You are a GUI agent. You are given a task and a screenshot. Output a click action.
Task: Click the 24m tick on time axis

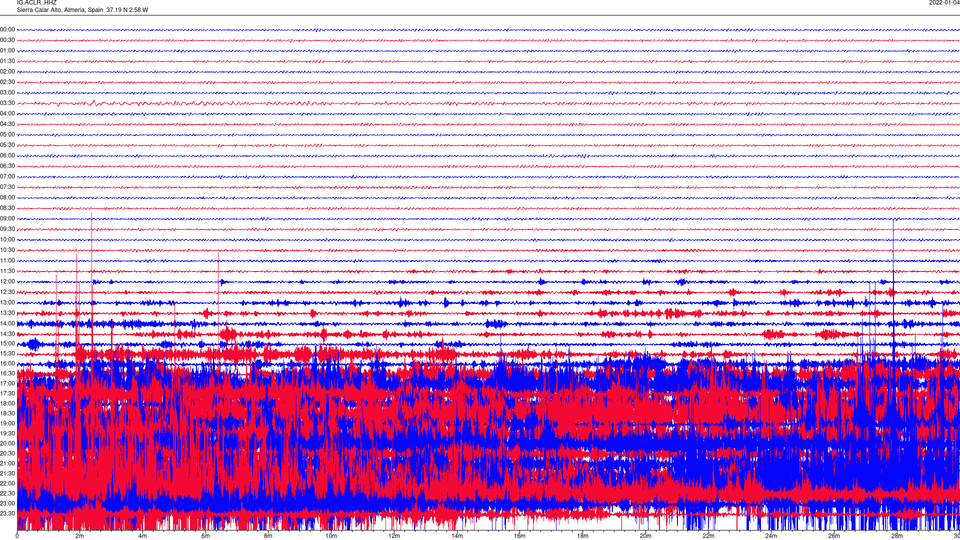[771, 536]
